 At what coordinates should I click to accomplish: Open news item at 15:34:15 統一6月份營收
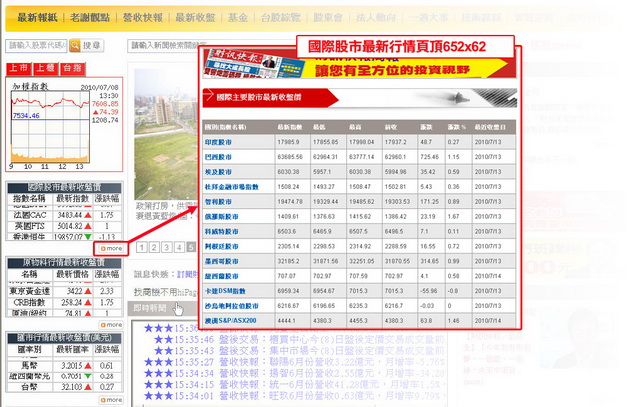point(295,385)
